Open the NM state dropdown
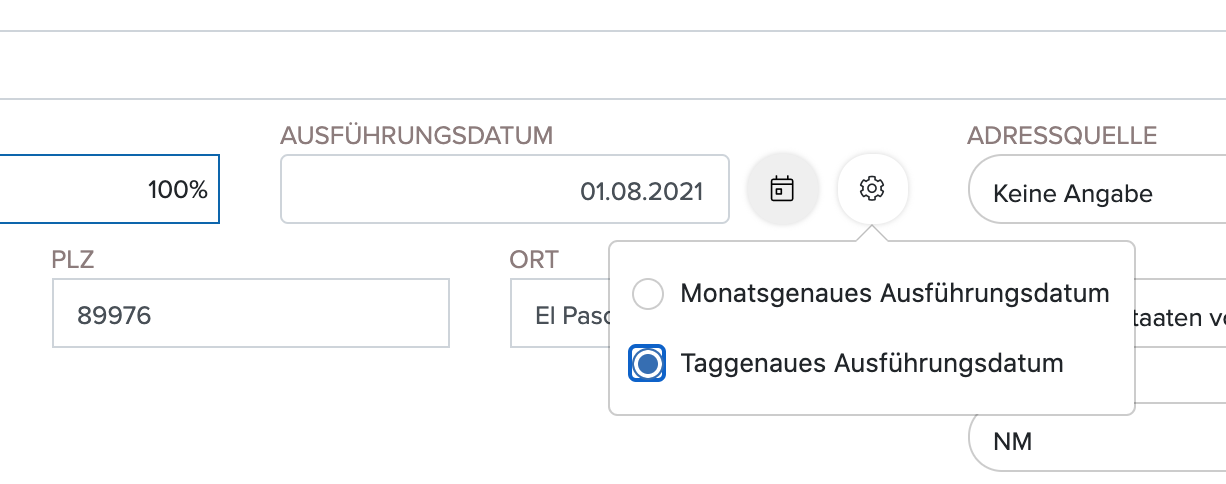1226x484 pixels. point(1097,441)
